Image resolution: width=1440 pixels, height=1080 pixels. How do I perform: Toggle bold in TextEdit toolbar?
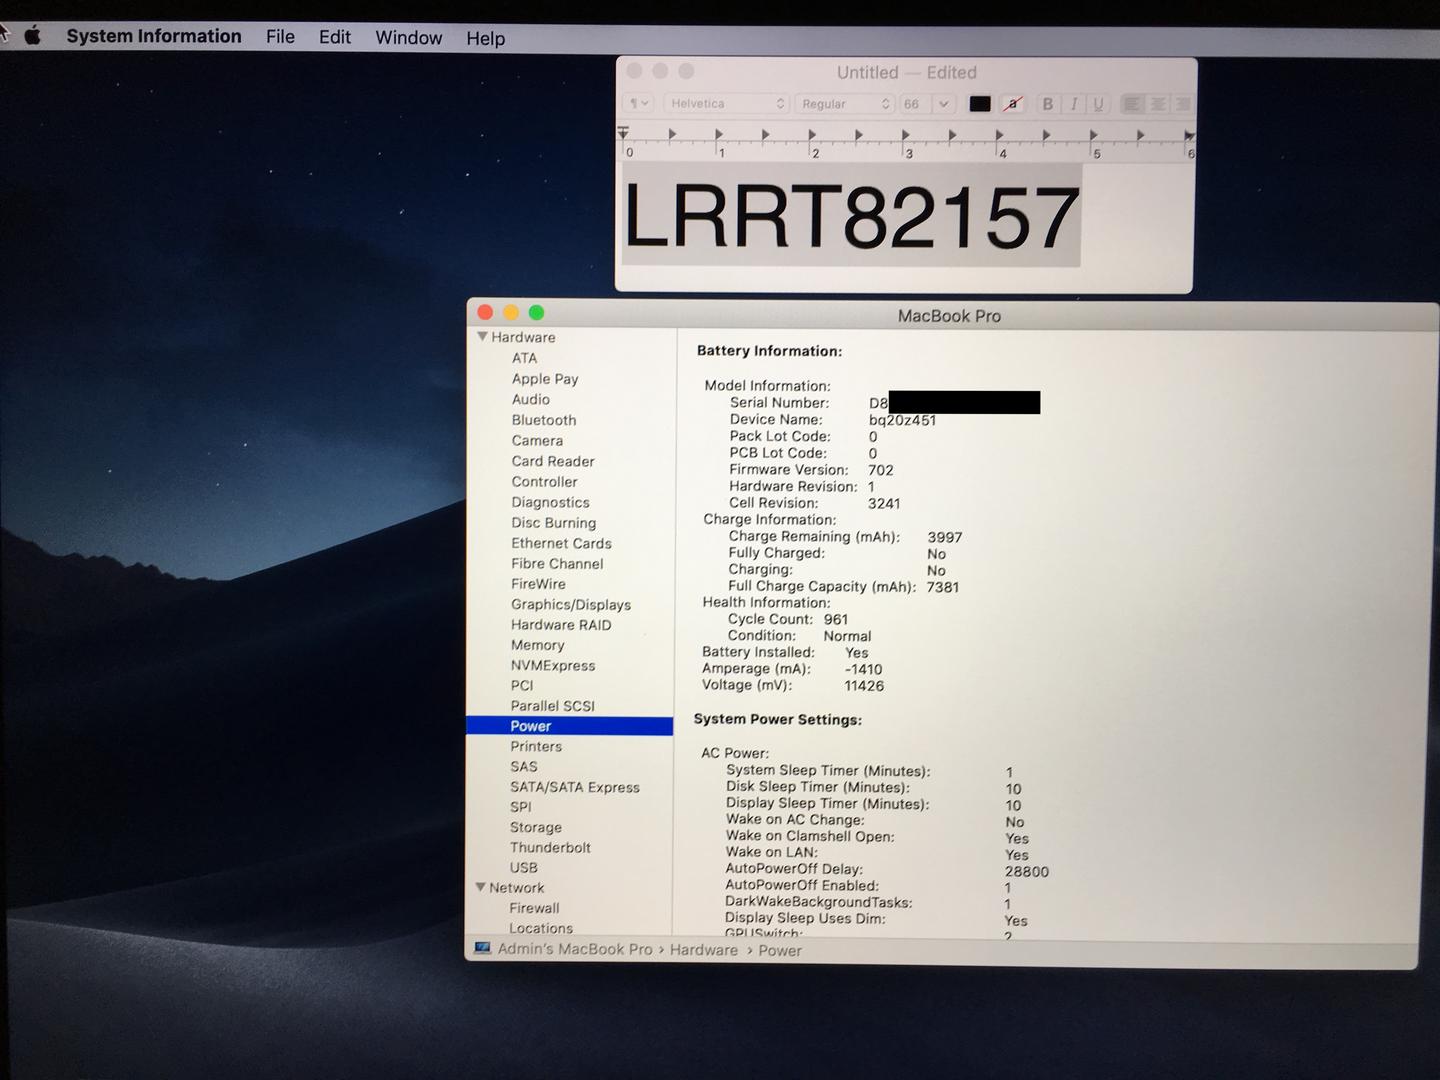(1047, 104)
